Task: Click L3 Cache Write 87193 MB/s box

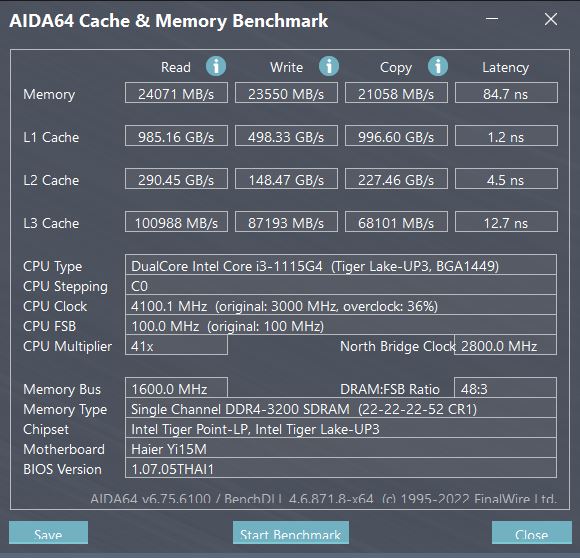Action: (286, 221)
